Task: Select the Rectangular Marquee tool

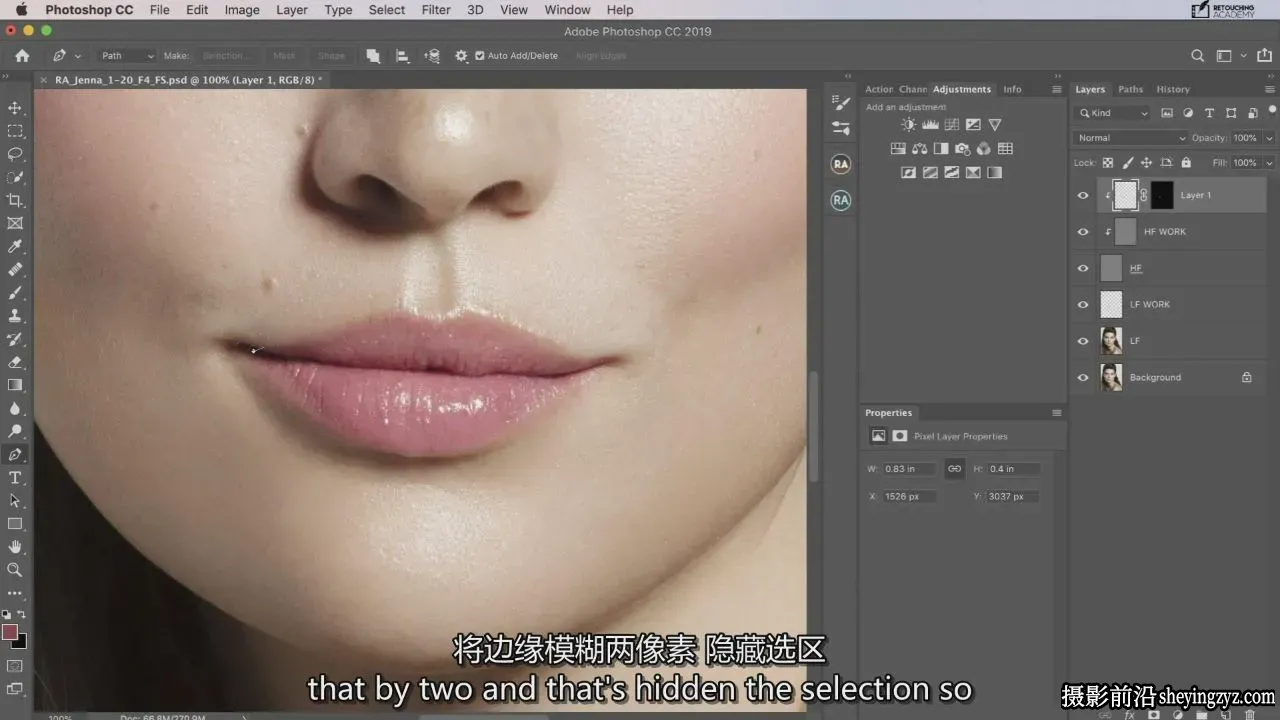Action: click(15, 131)
